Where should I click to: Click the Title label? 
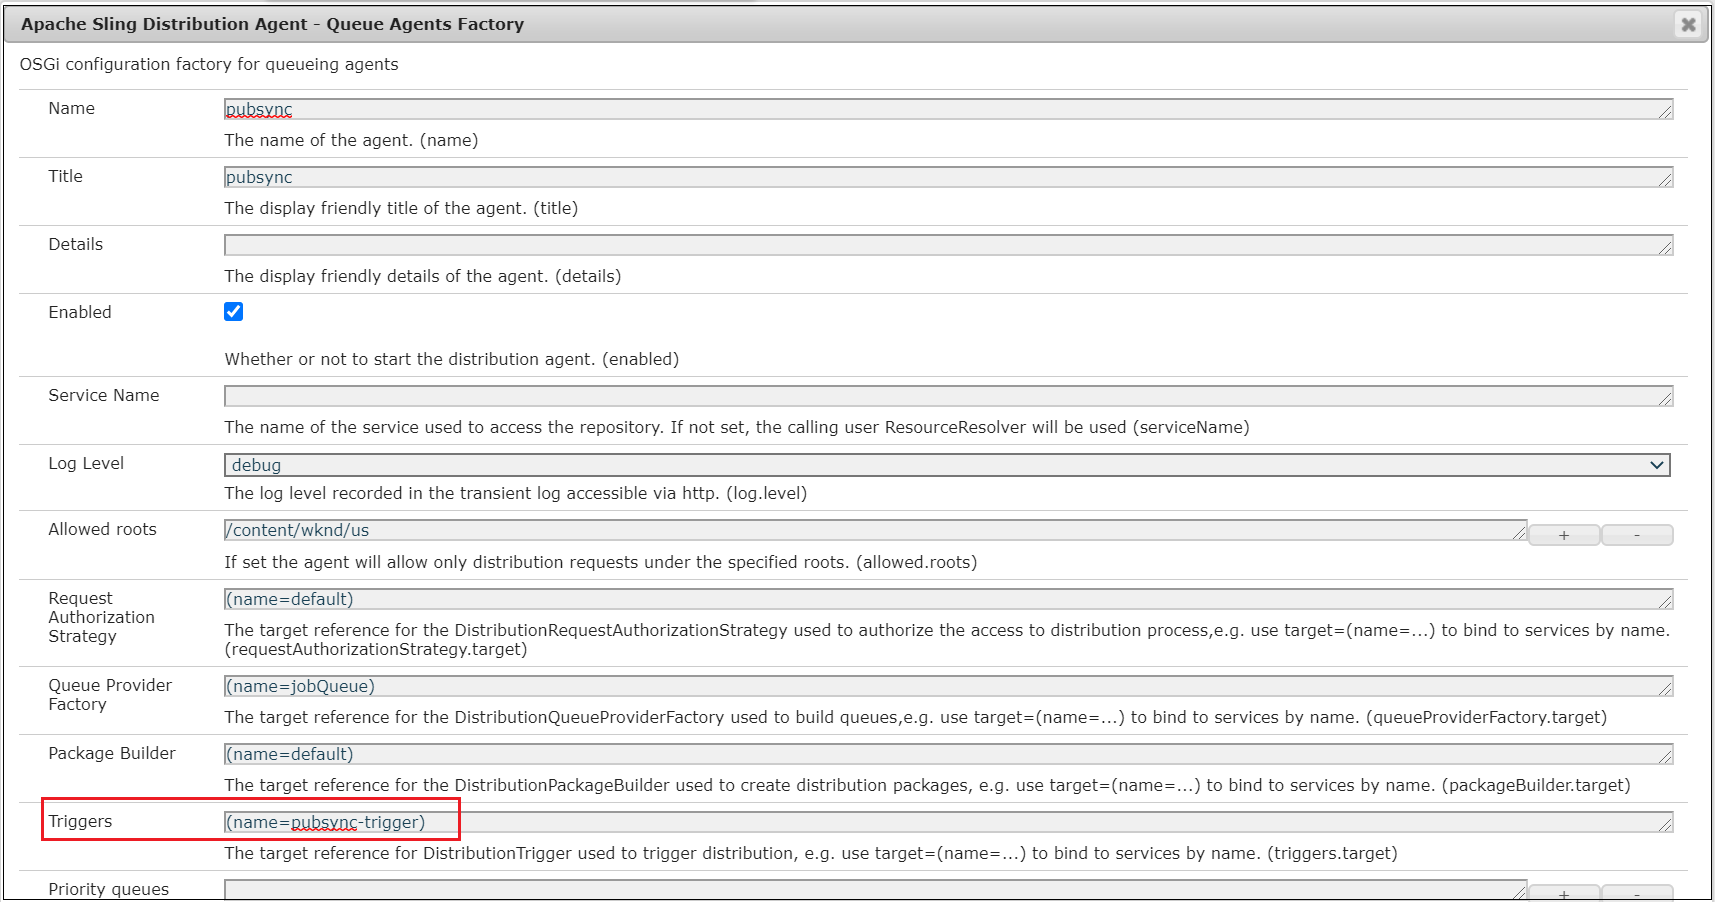(66, 176)
